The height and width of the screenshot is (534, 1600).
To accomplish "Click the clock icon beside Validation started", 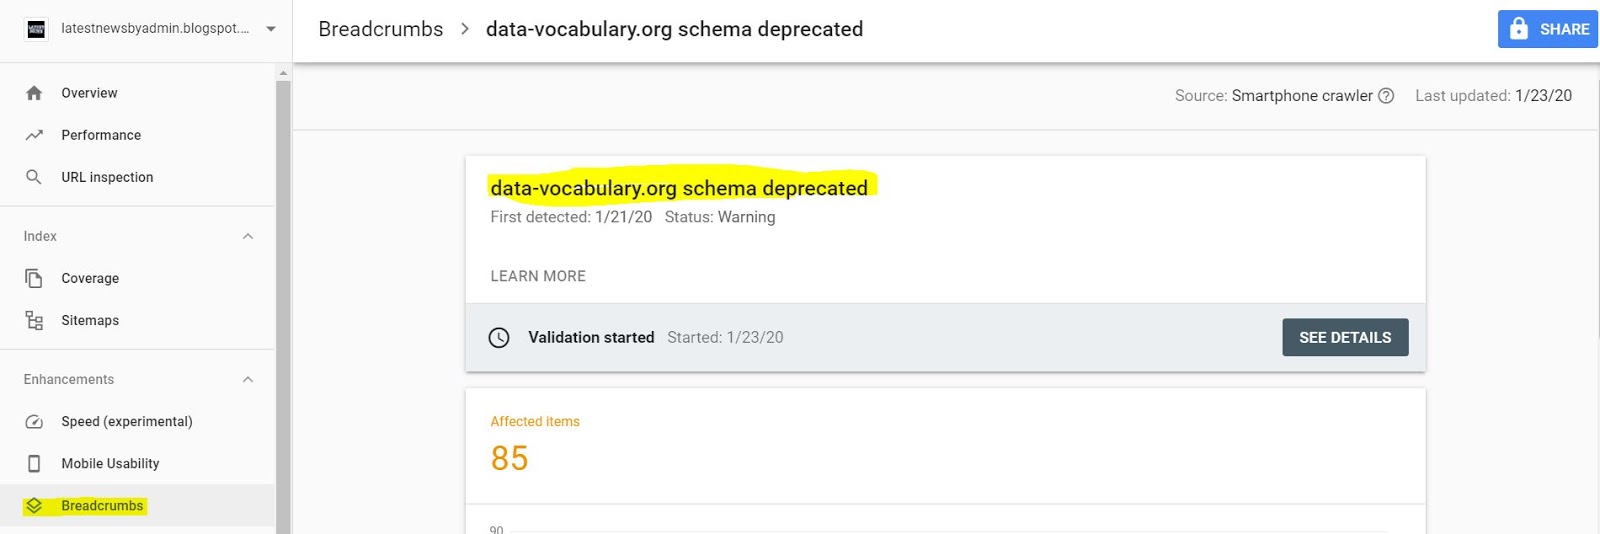I will (x=499, y=338).
